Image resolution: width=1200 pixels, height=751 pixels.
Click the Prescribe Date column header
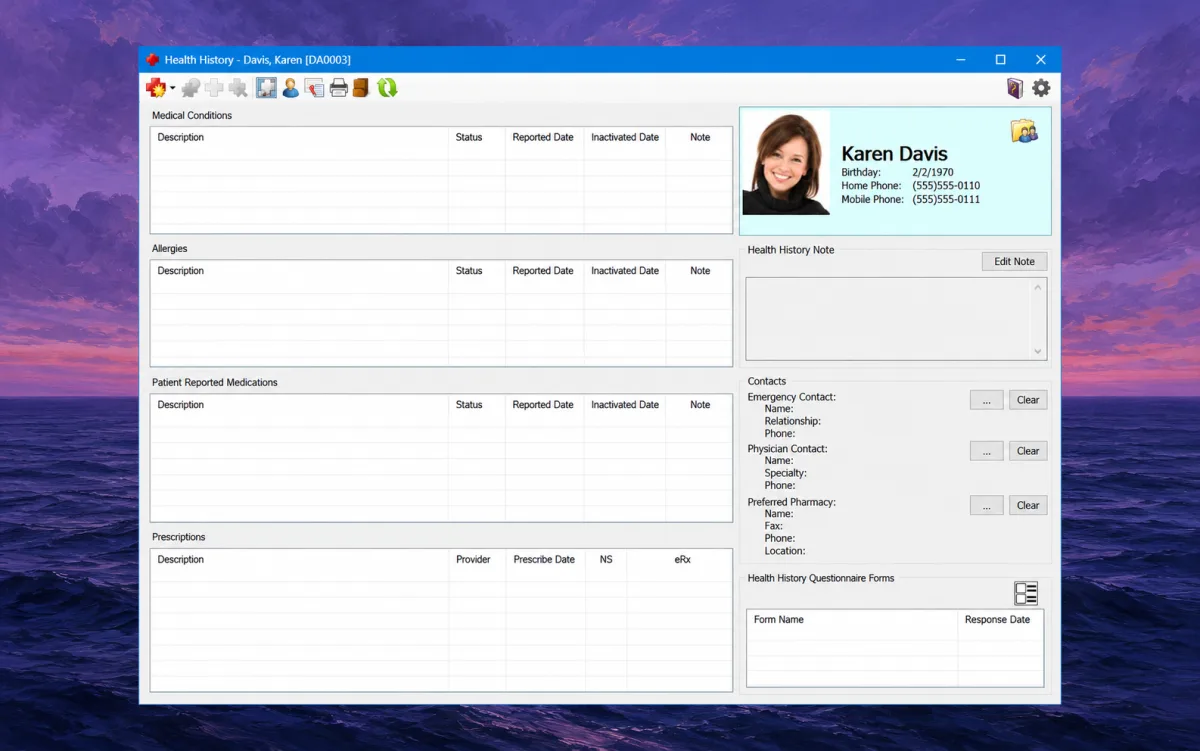pyautogui.click(x=545, y=560)
